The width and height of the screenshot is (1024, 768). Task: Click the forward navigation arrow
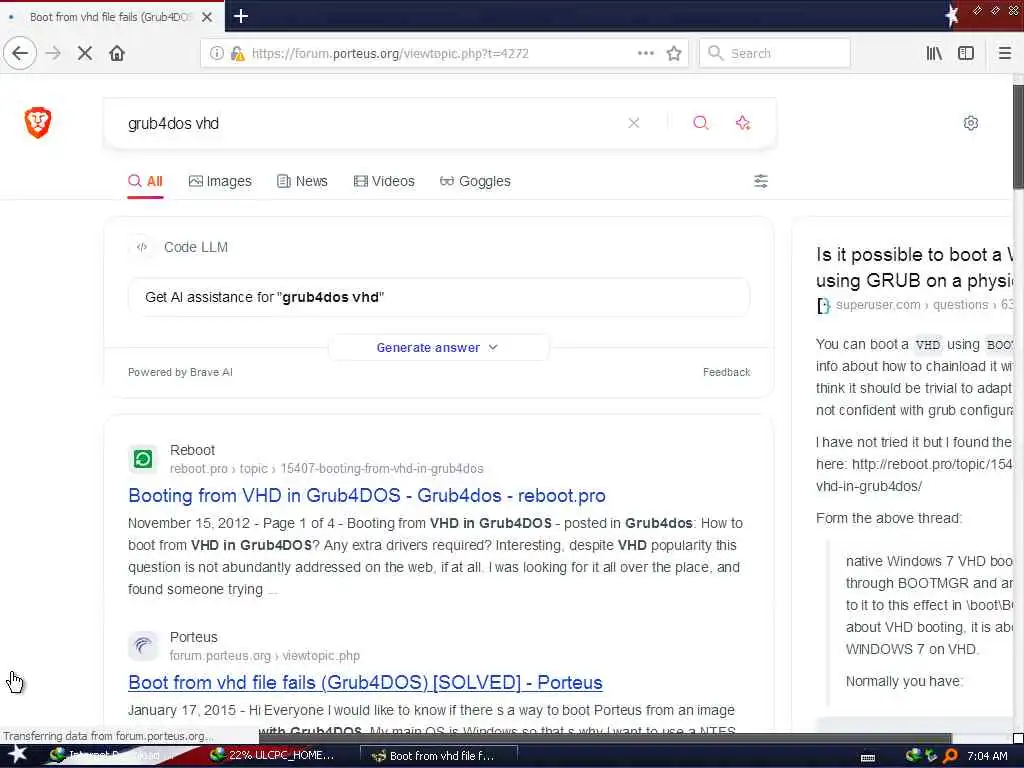point(54,53)
